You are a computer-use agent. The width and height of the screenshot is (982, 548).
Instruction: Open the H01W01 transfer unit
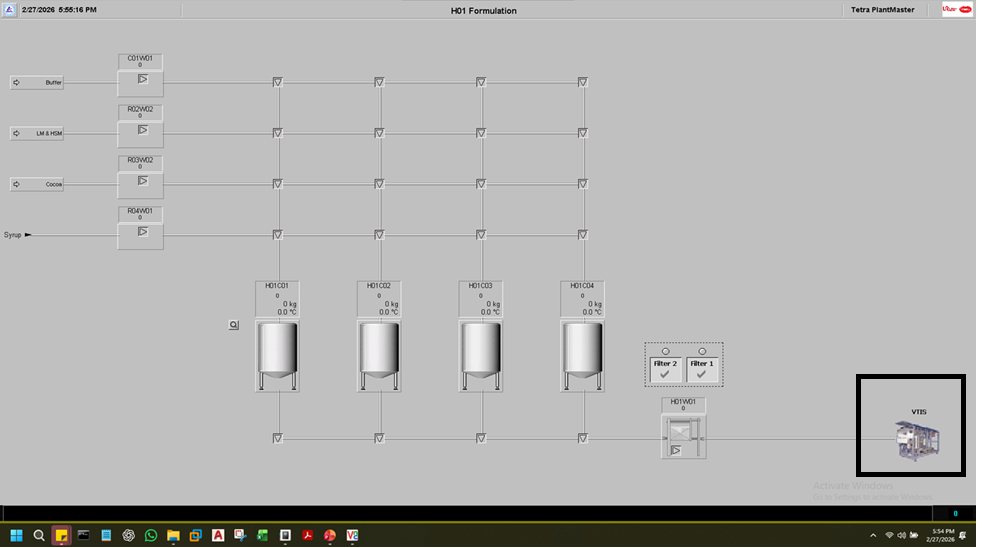tap(683, 437)
